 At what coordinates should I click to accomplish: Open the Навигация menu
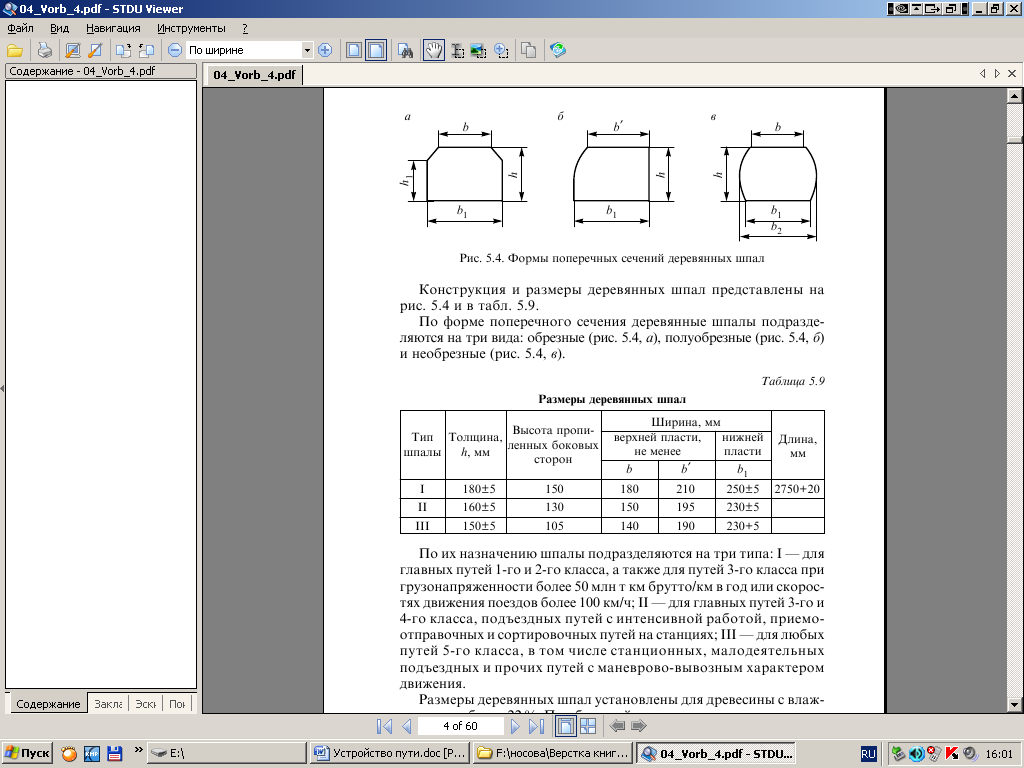click(x=113, y=28)
